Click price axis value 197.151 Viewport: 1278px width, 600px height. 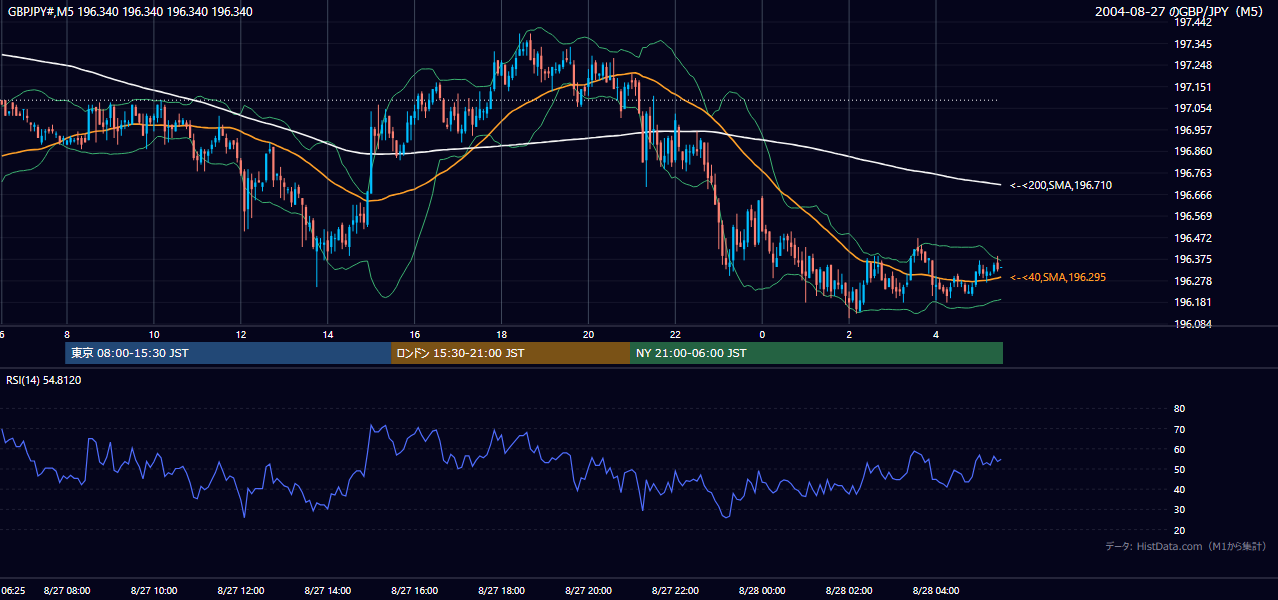(x=1192, y=87)
